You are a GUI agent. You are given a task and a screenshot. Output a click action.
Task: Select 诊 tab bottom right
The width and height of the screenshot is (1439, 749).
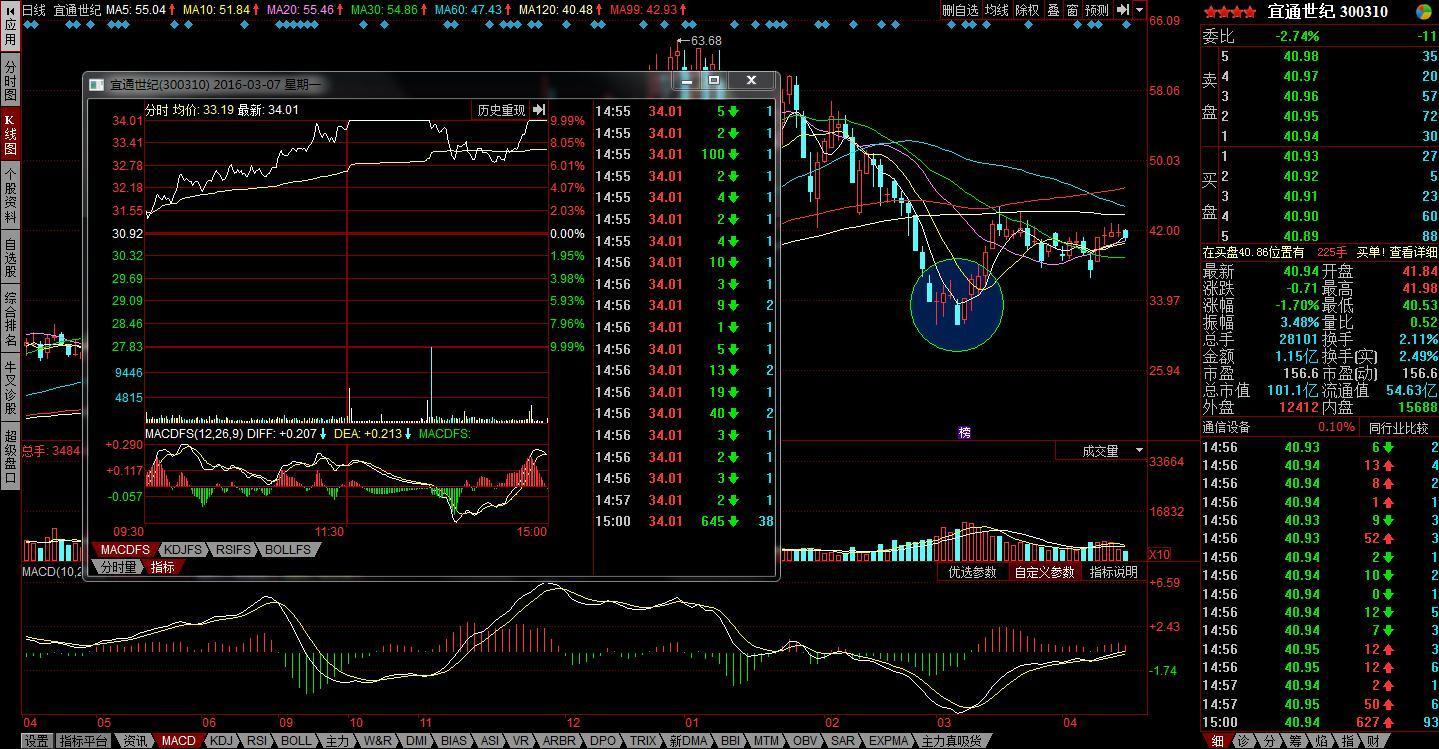point(1243,741)
